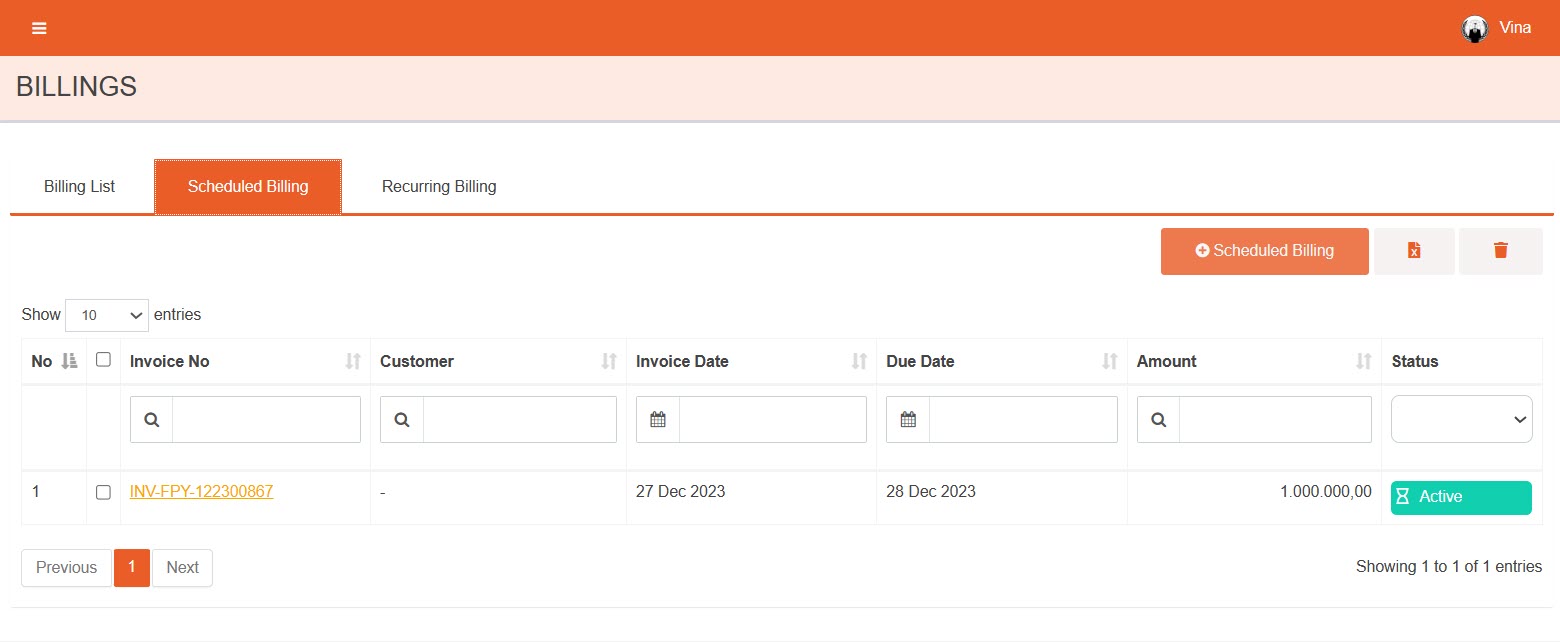Click the Due Date filter field
This screenshot has height=644, width=1560.
coord(1022,420)
